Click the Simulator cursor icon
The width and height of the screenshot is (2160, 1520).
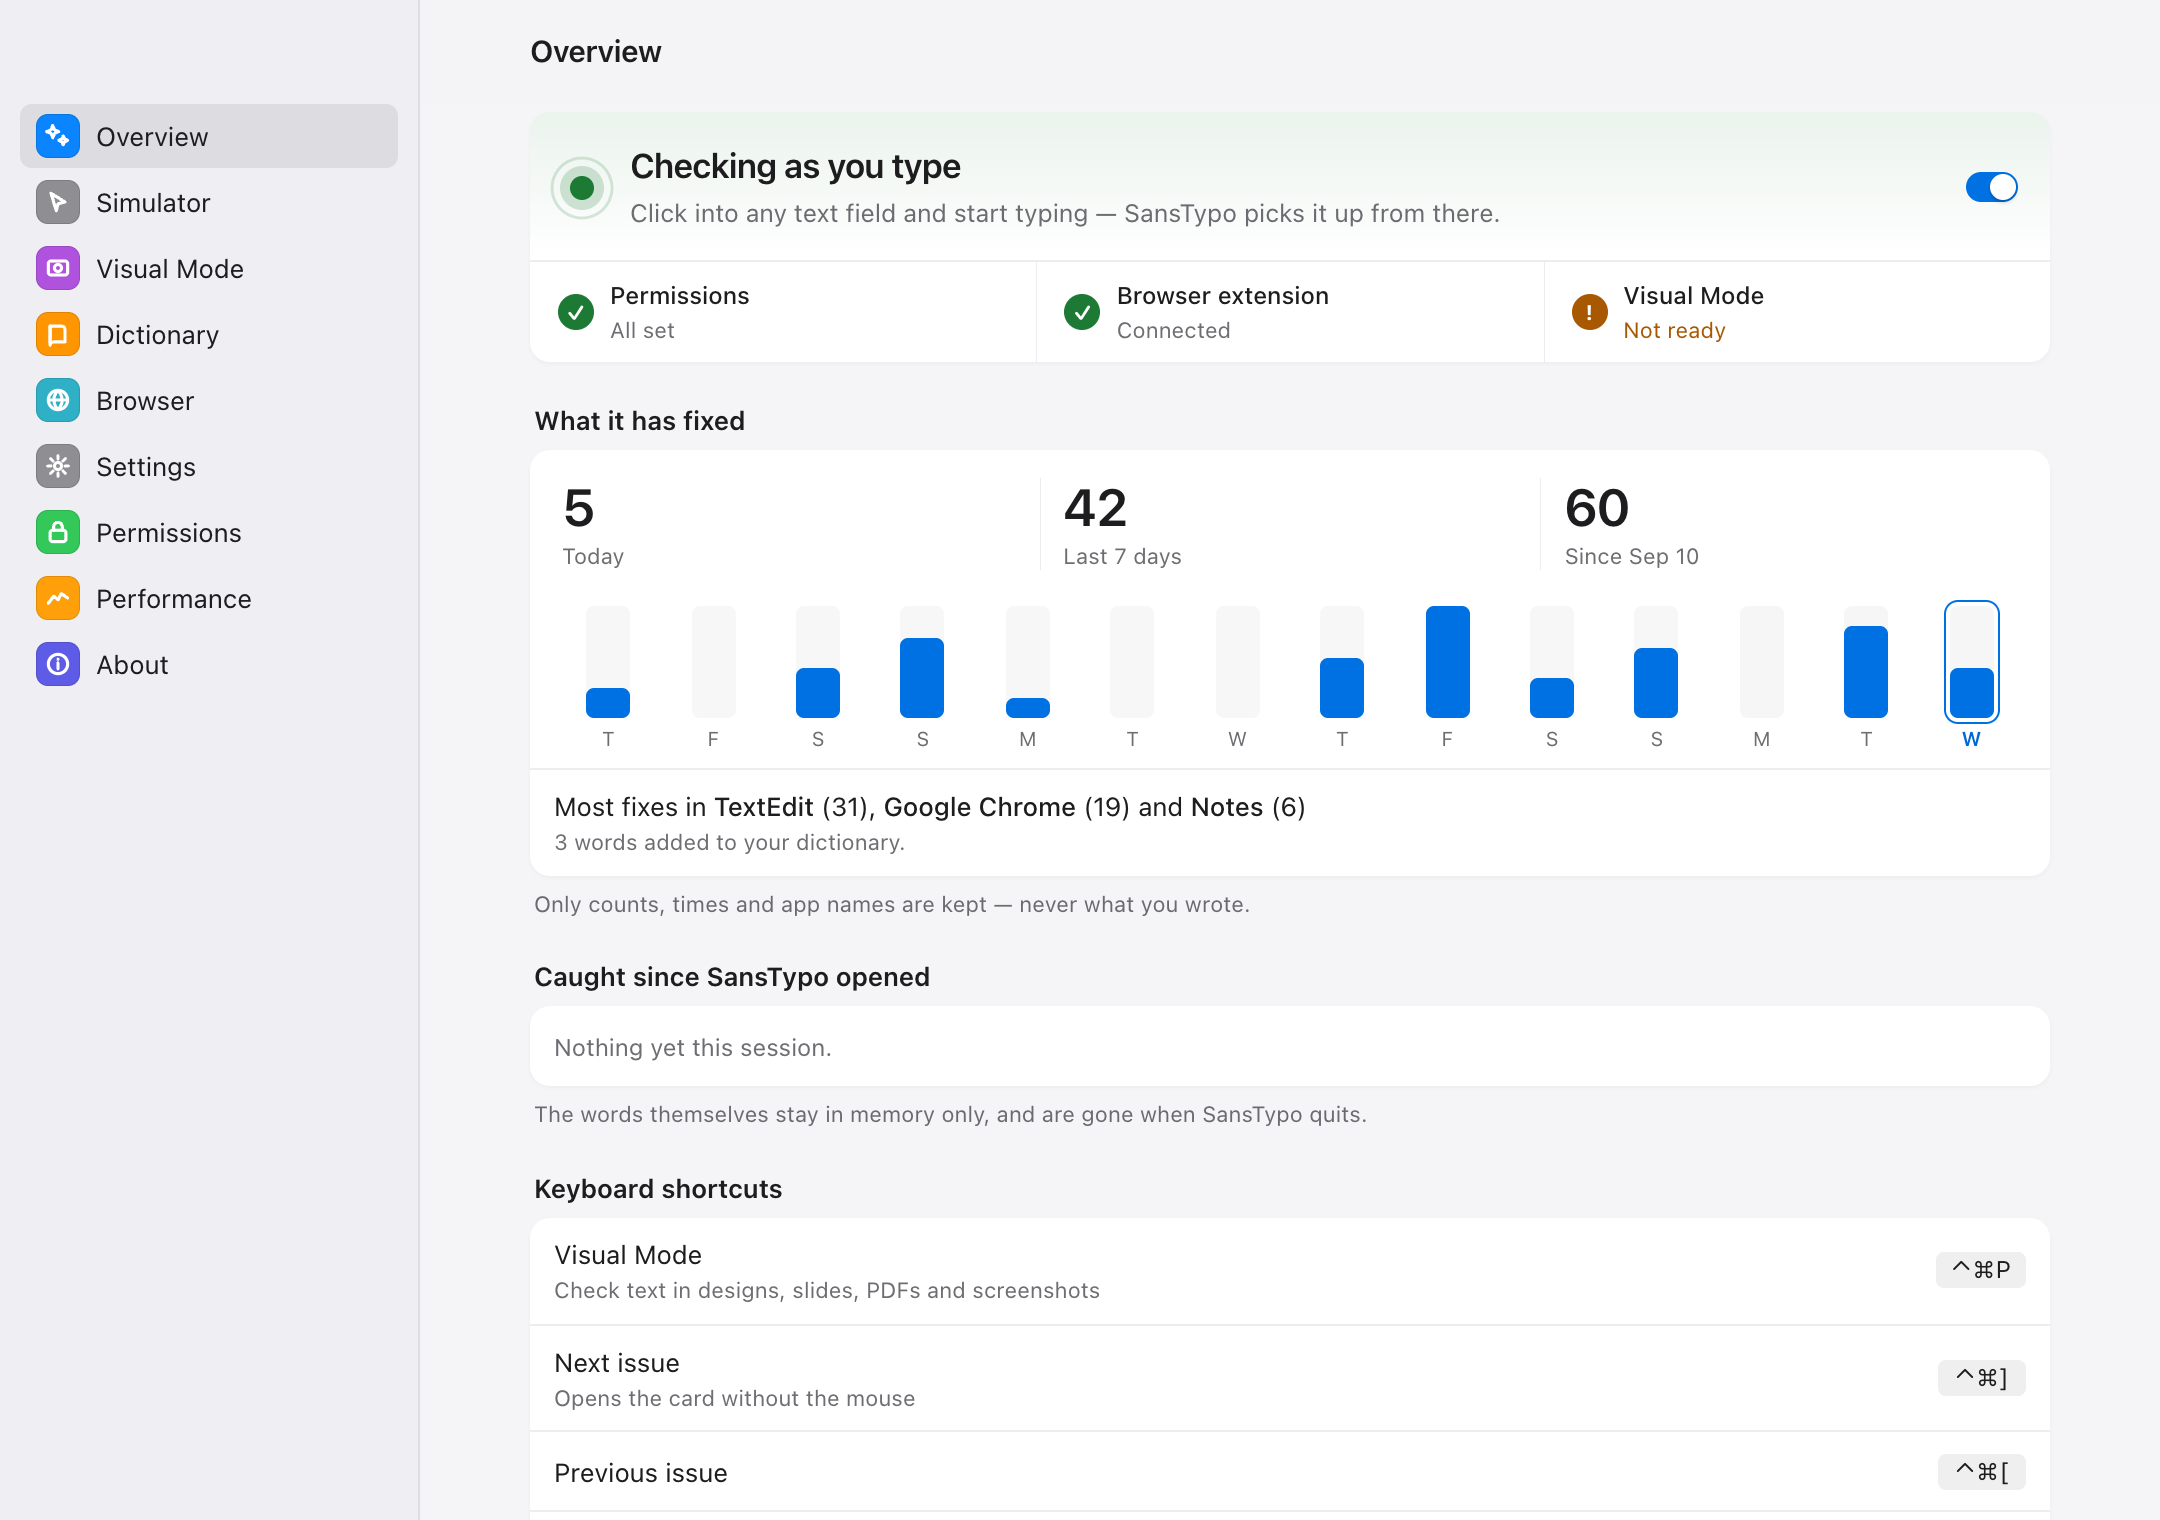[x=58, y=202]
